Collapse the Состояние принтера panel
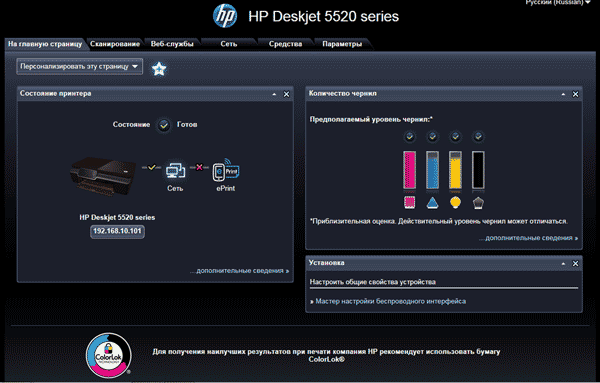The width and height of the screenshot is (600, 383). point(274,94)
